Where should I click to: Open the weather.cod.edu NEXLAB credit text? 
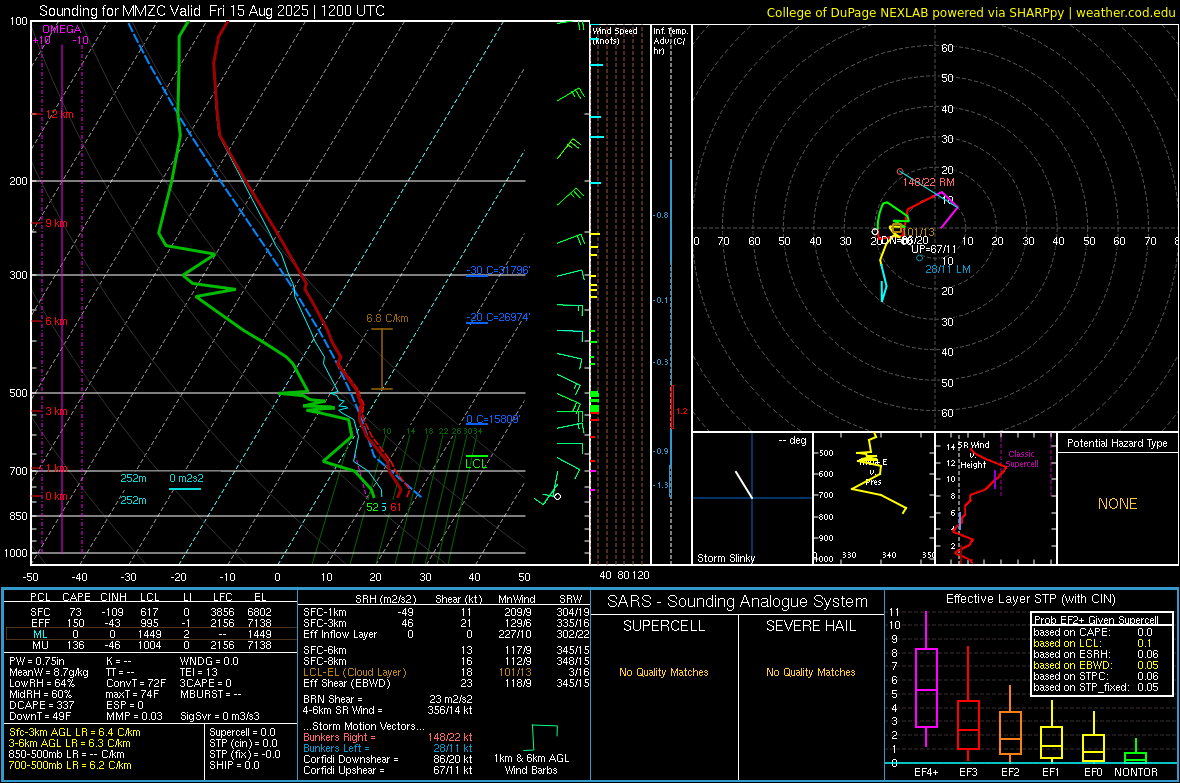tap(970, 12)
